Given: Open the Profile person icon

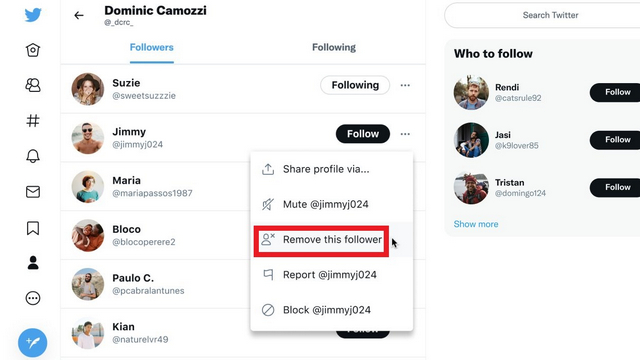Looking at the screenshot, I should click(x=33, y=263).
